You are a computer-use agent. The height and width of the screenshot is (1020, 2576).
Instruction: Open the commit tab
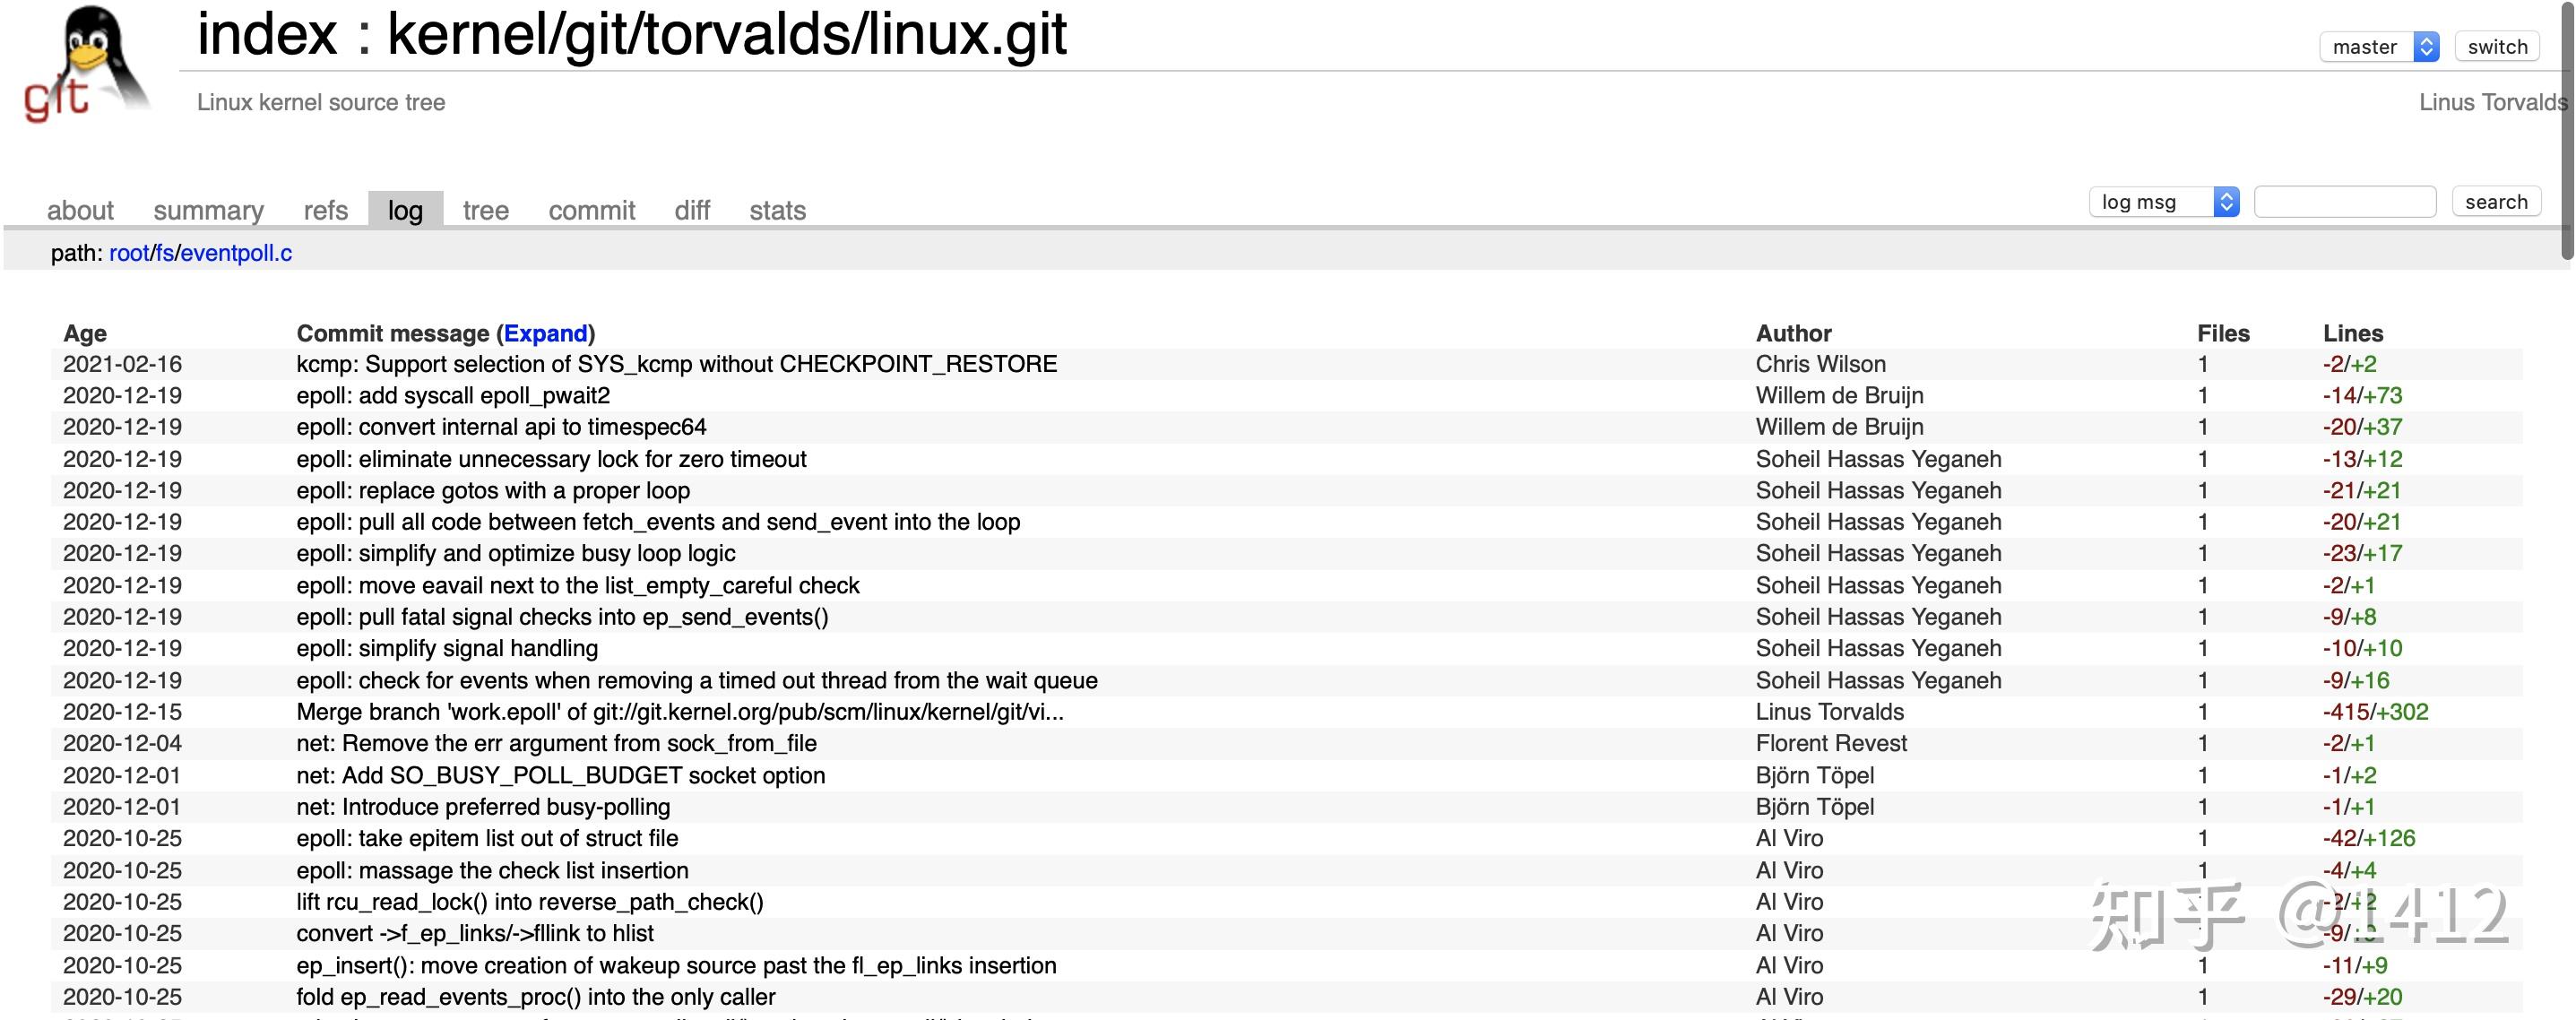tap(591, 210)
